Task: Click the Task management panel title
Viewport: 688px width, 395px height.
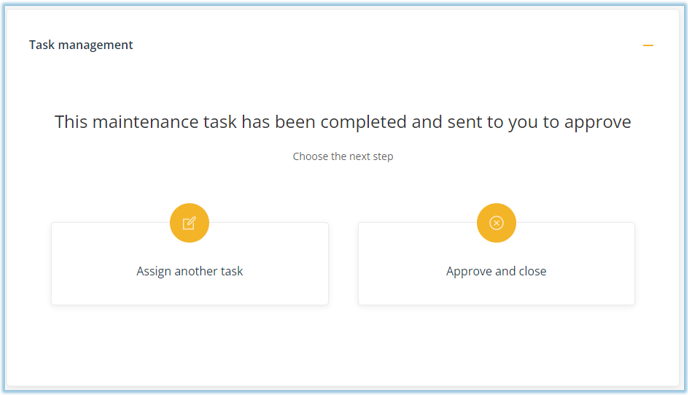Action: [81, 45]
